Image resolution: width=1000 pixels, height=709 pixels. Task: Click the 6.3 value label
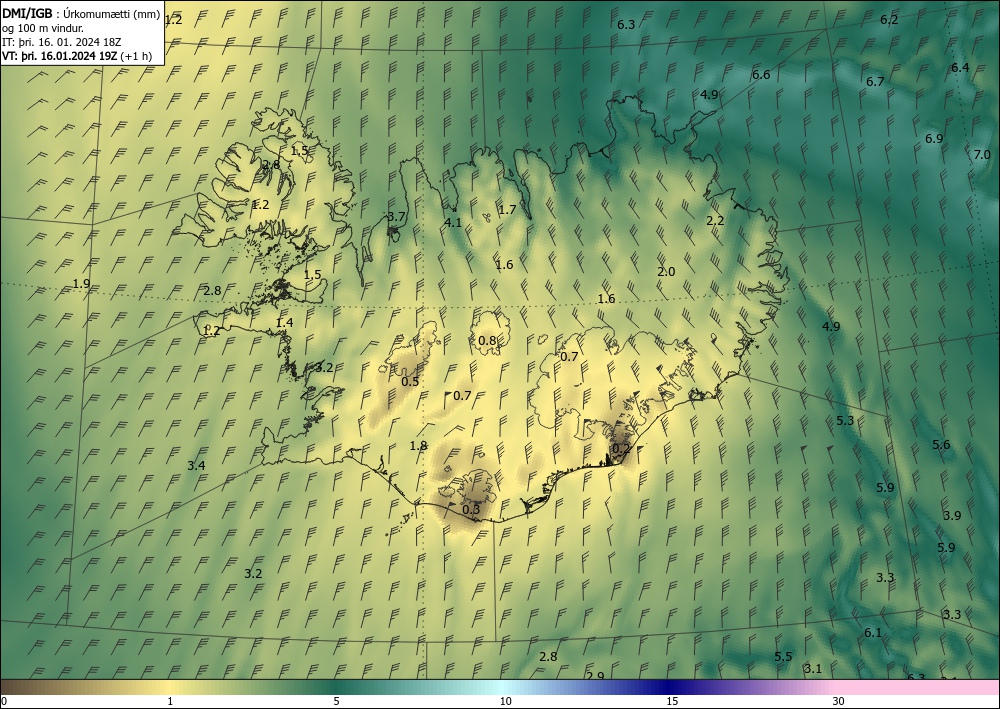point(626,25)
